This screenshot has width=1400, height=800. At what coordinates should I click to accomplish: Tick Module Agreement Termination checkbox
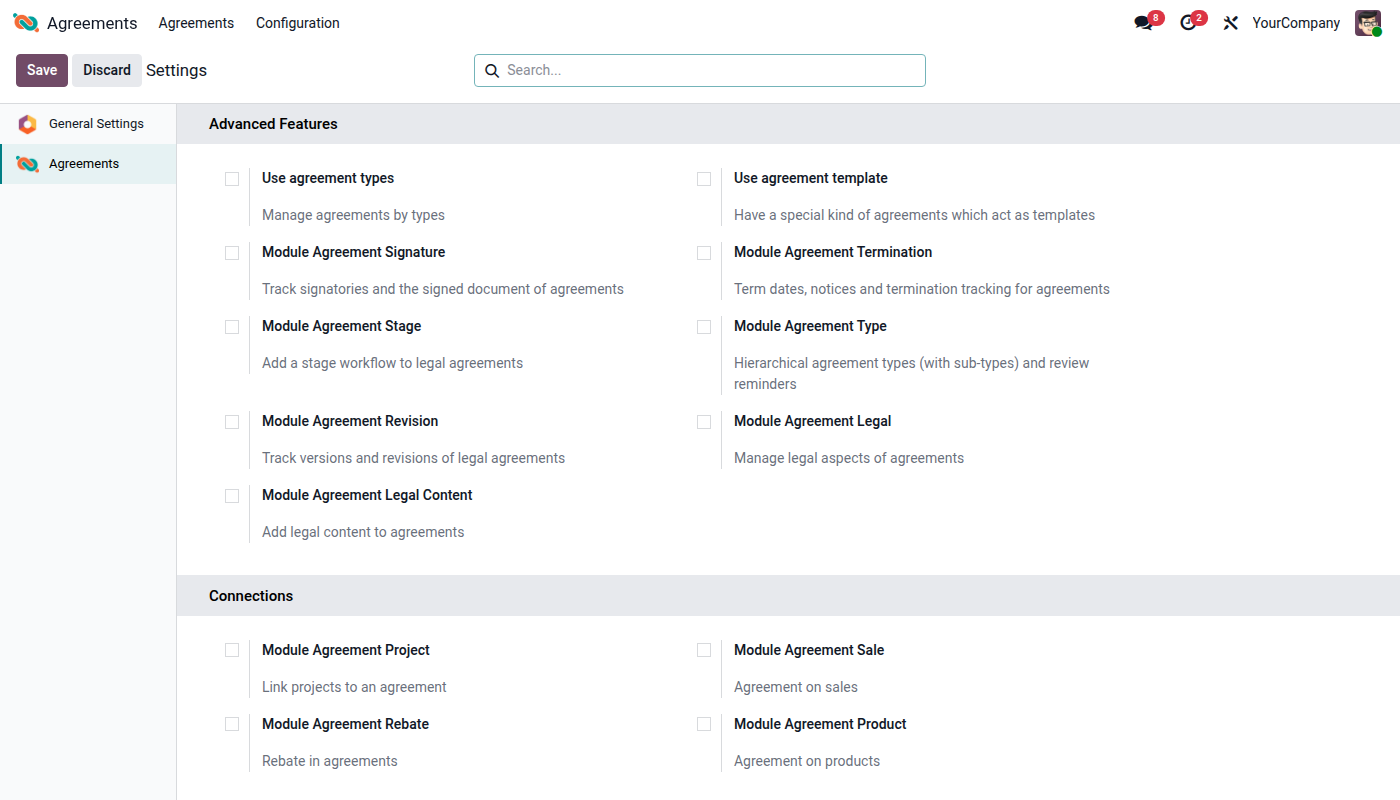[704, 253]
